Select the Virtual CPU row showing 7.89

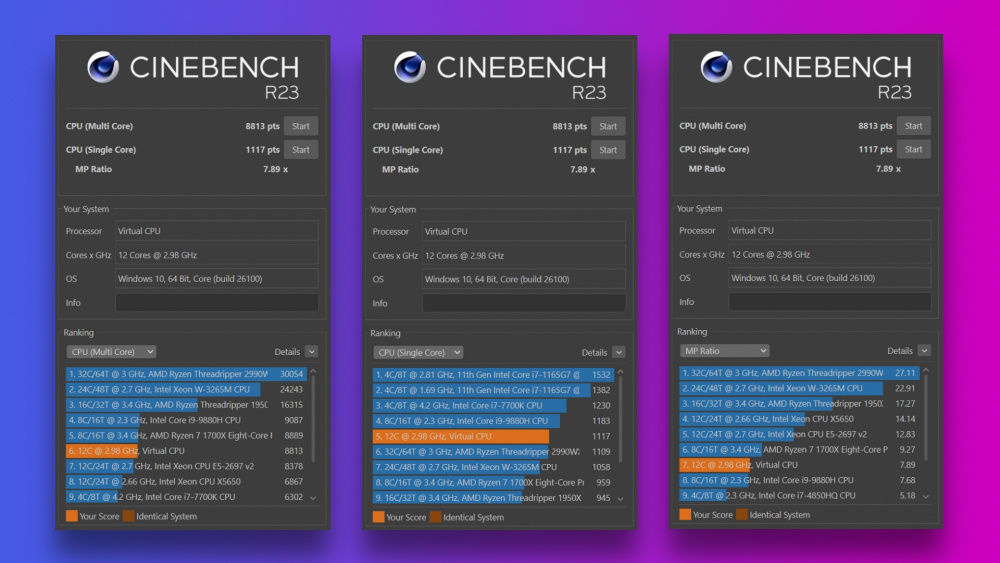pyautogui.click(x=798, y=465)
